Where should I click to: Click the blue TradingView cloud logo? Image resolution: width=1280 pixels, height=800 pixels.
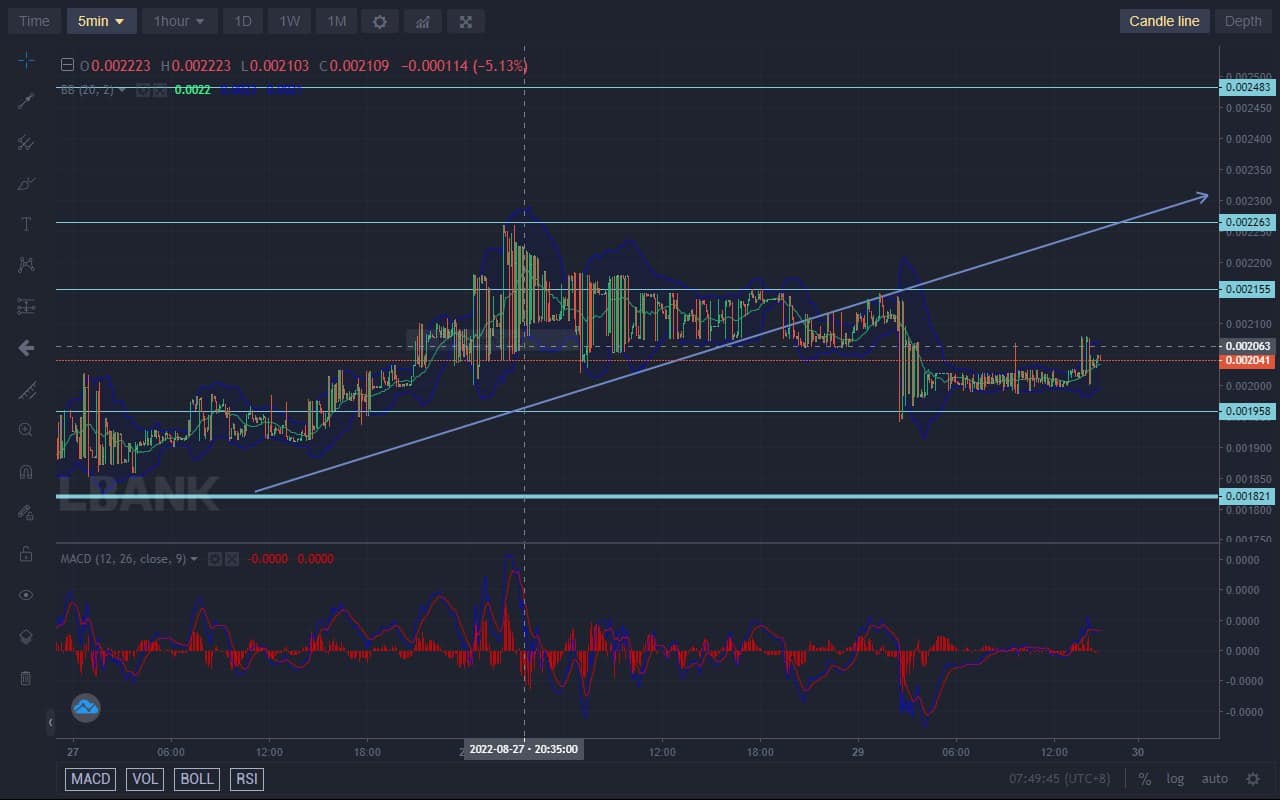pos(85,708)
